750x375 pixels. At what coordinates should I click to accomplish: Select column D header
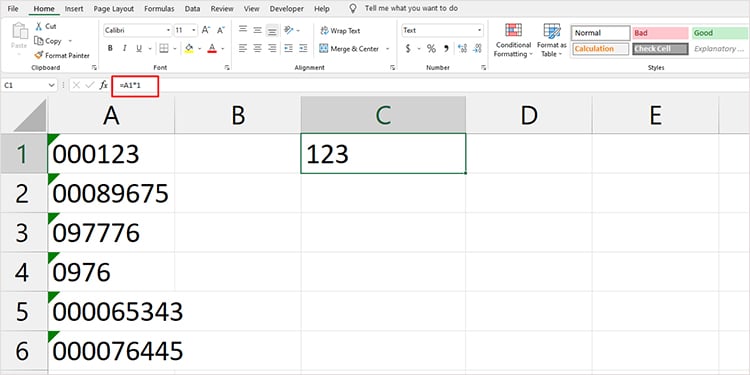coord(529,115)
